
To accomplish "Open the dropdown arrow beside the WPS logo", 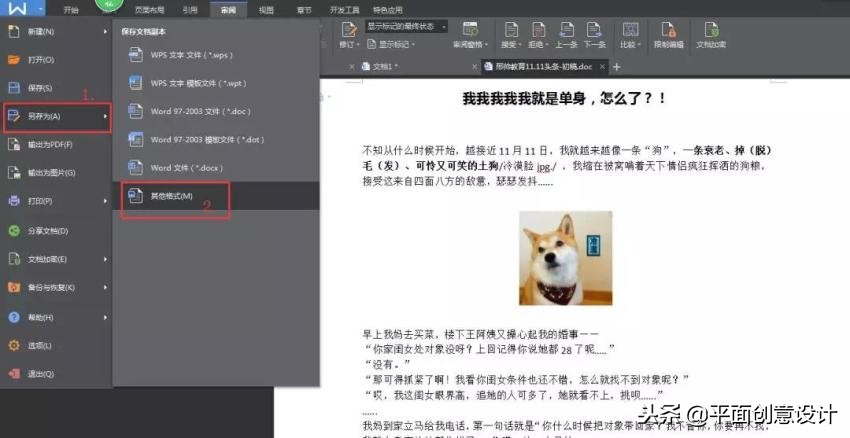I will click(x=40, y=9).
